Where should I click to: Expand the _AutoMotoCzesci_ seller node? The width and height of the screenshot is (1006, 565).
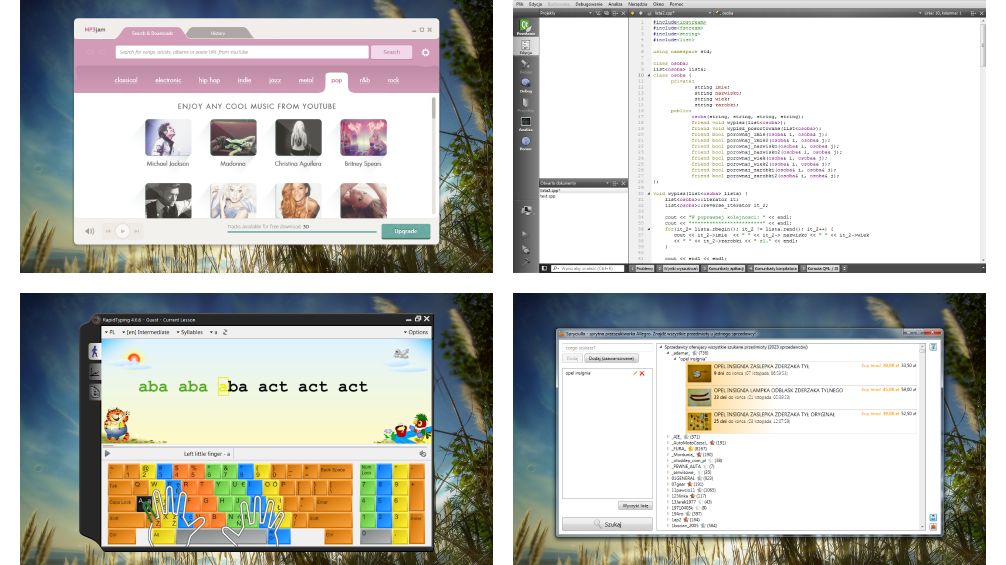click(667, 443)
